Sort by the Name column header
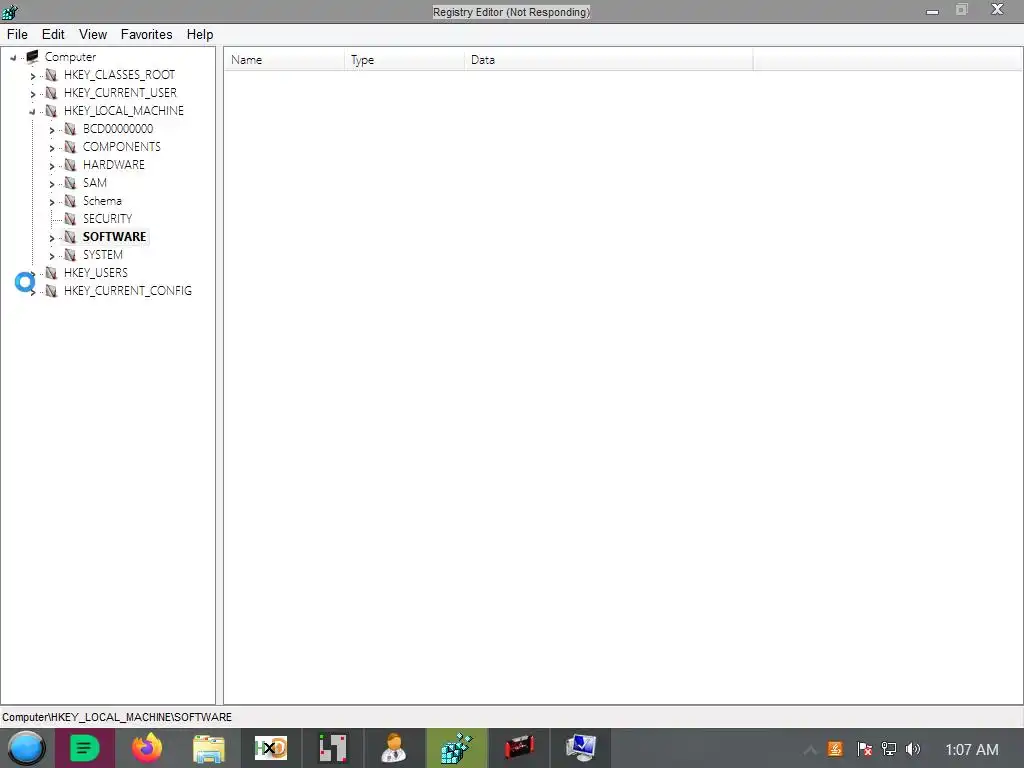The image size is (1024, 768). pyautogui.click(x=284, y=60)
